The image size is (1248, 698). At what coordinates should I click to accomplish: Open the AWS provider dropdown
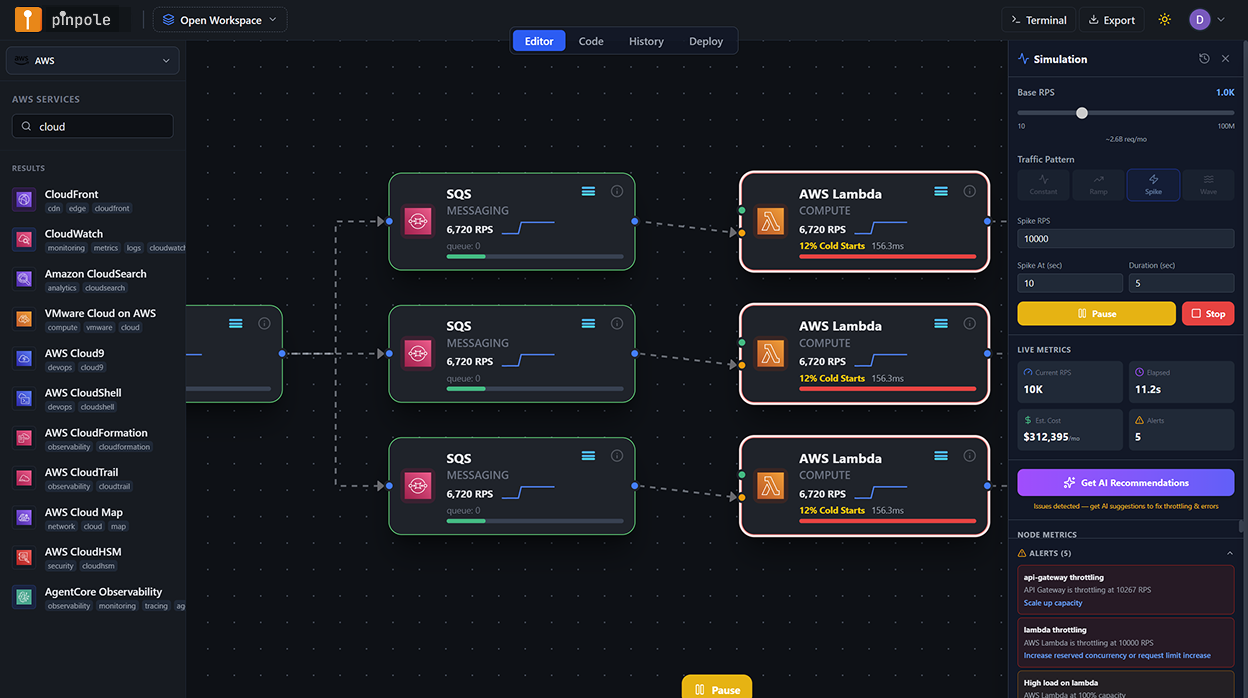(x=92, y=60)
